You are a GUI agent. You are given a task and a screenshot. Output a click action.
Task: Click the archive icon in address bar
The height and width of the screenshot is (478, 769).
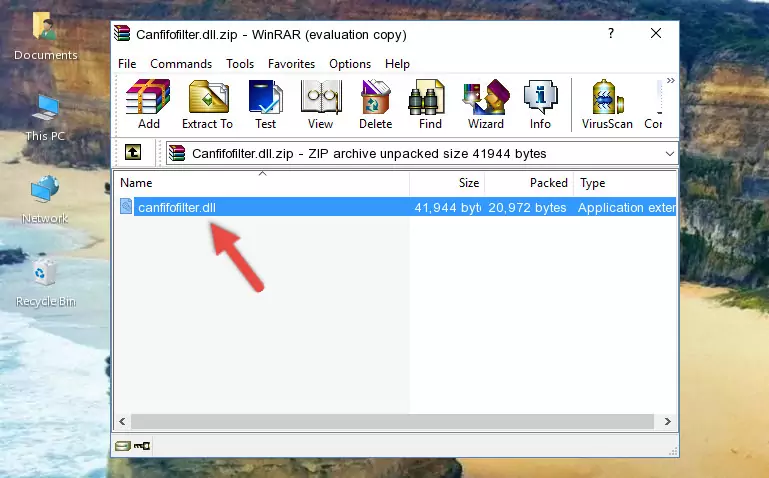pos(177,153)
